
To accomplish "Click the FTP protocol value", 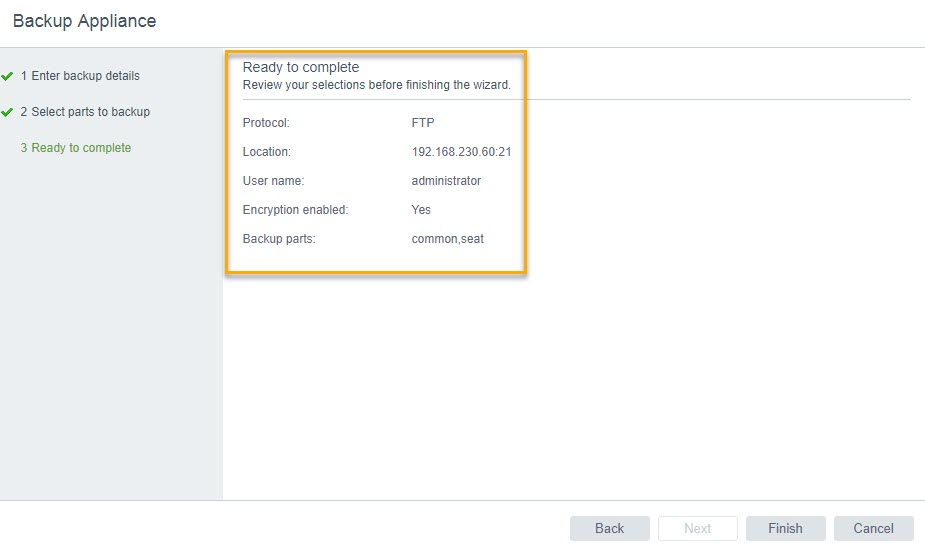I will click(x=422, y=123).
